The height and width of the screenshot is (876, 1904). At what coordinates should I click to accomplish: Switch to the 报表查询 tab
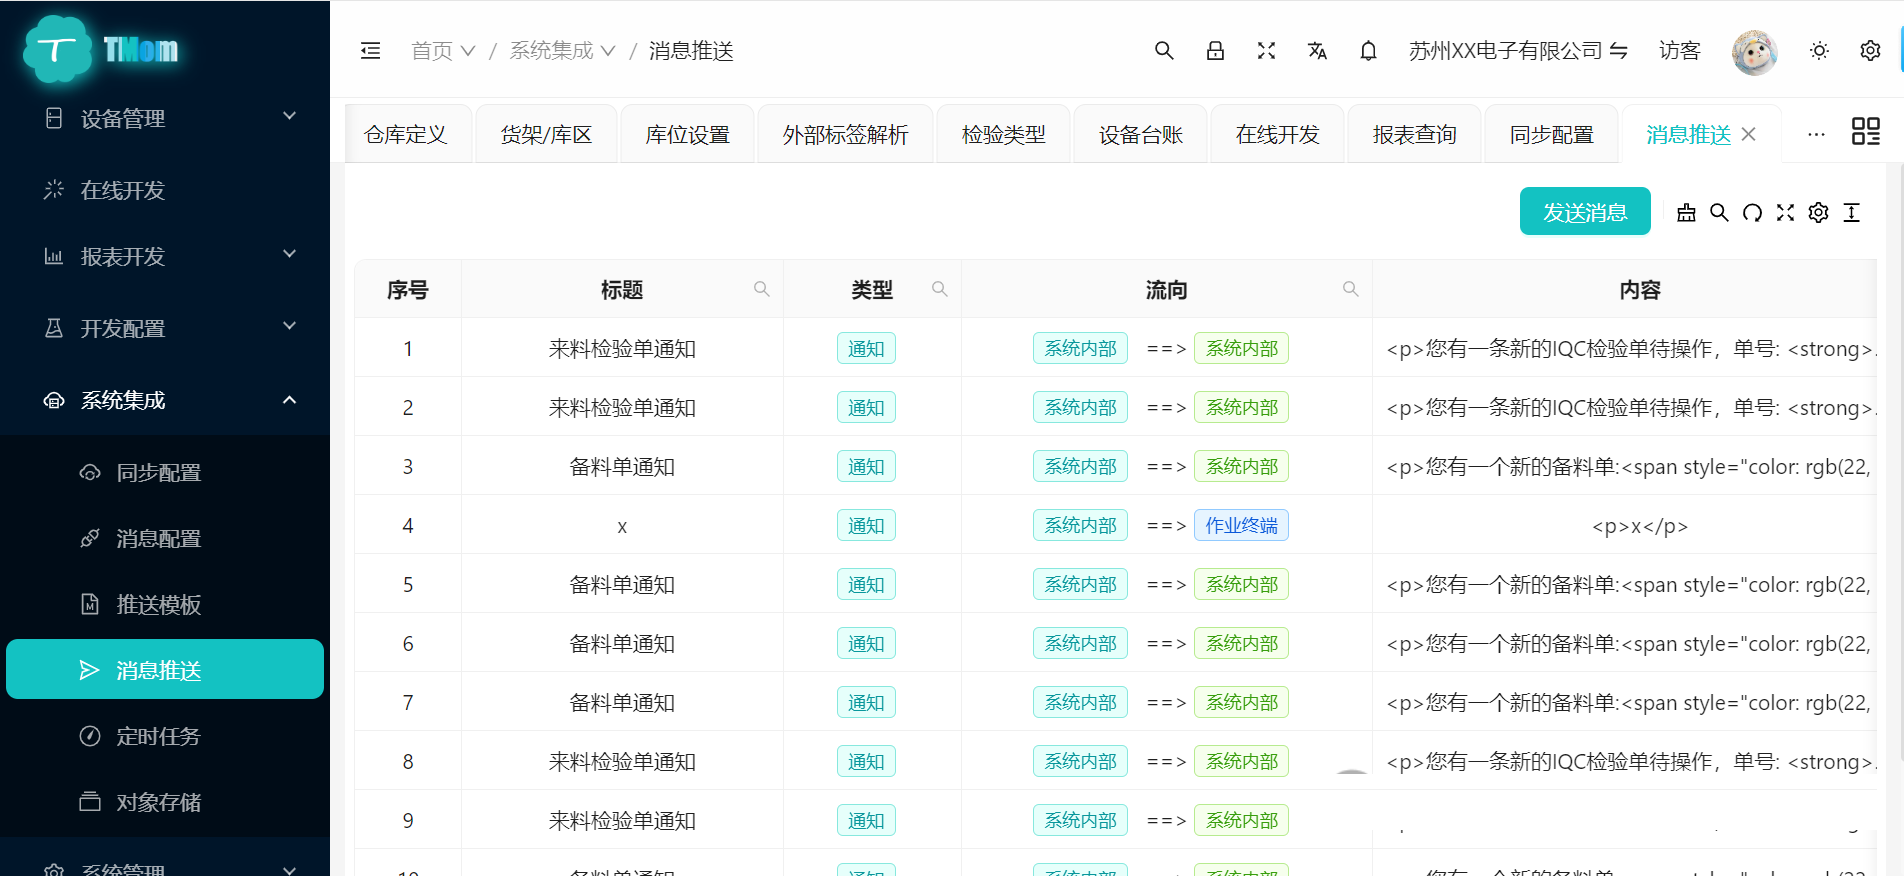[1414, 134]
